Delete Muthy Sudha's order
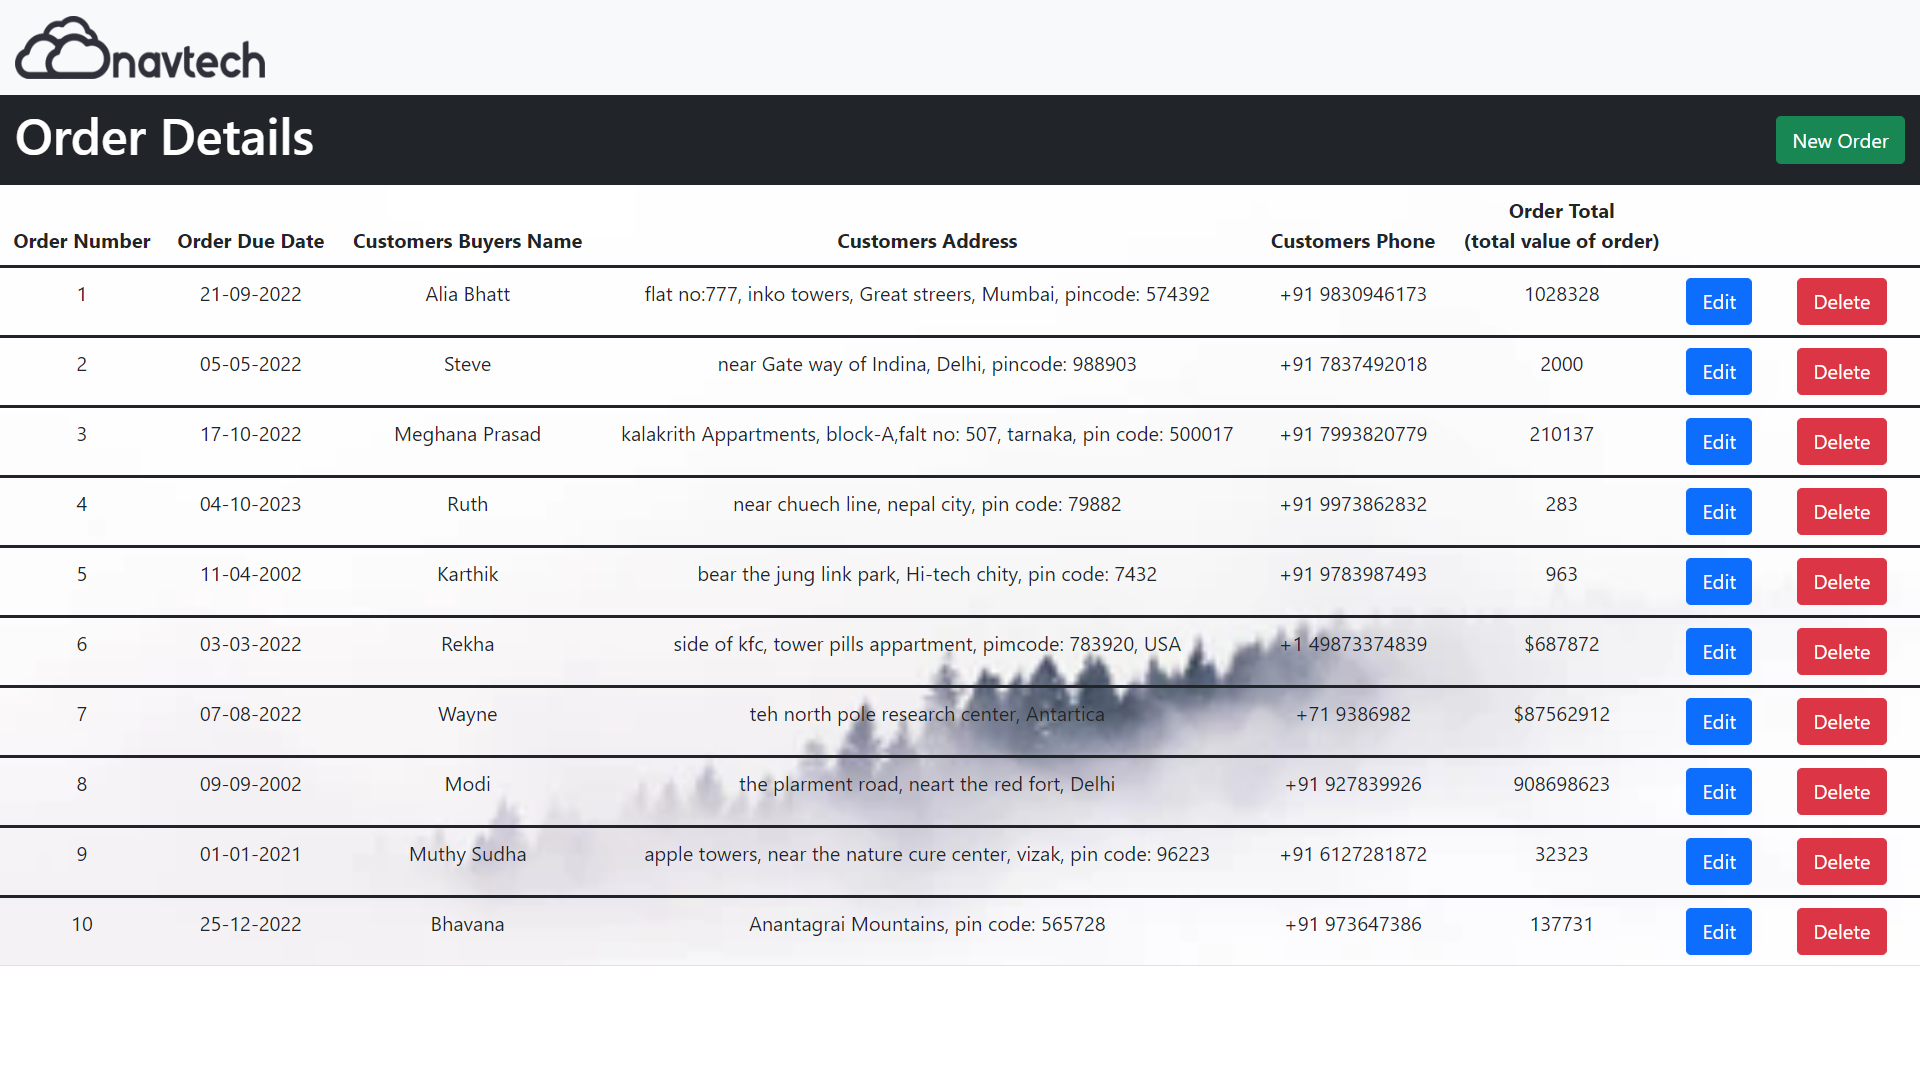The width and height of the screenshot is (1920, 1080). (1840, 862)
